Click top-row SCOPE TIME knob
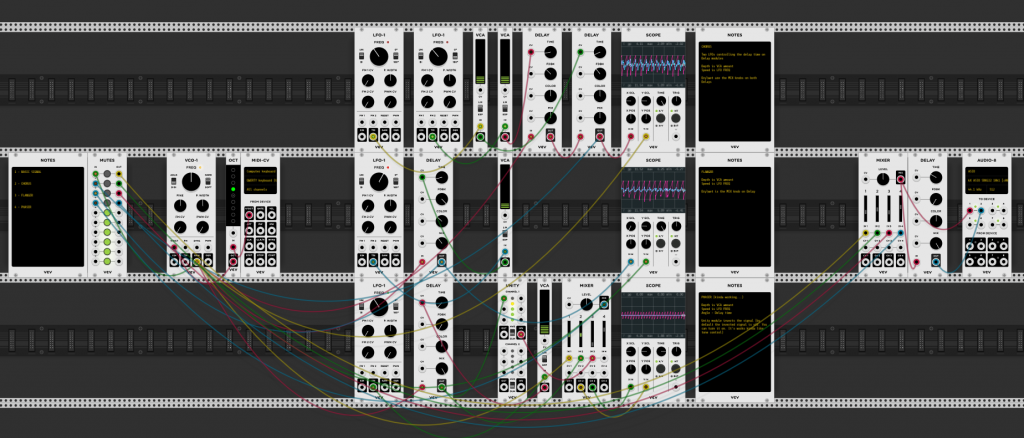1024x438 pixels. click(661, 101)
